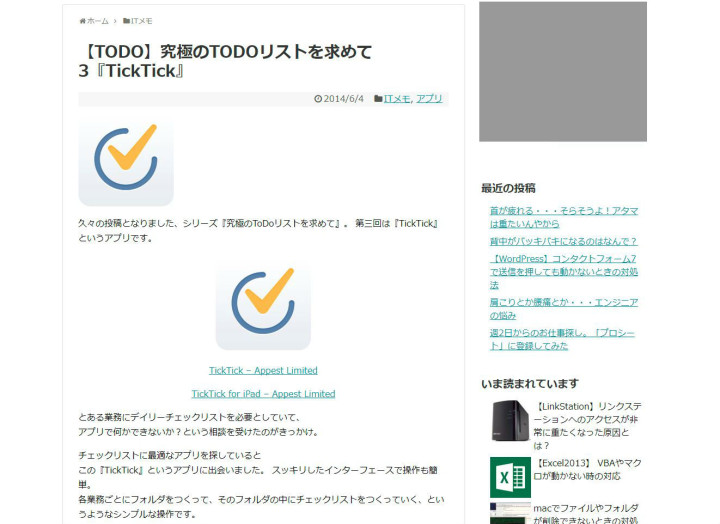This screenshot has height=524, width=720.
Task: Open TickTick – Appest Limited link
Action: pyautogui.click(x=263, y=371)
